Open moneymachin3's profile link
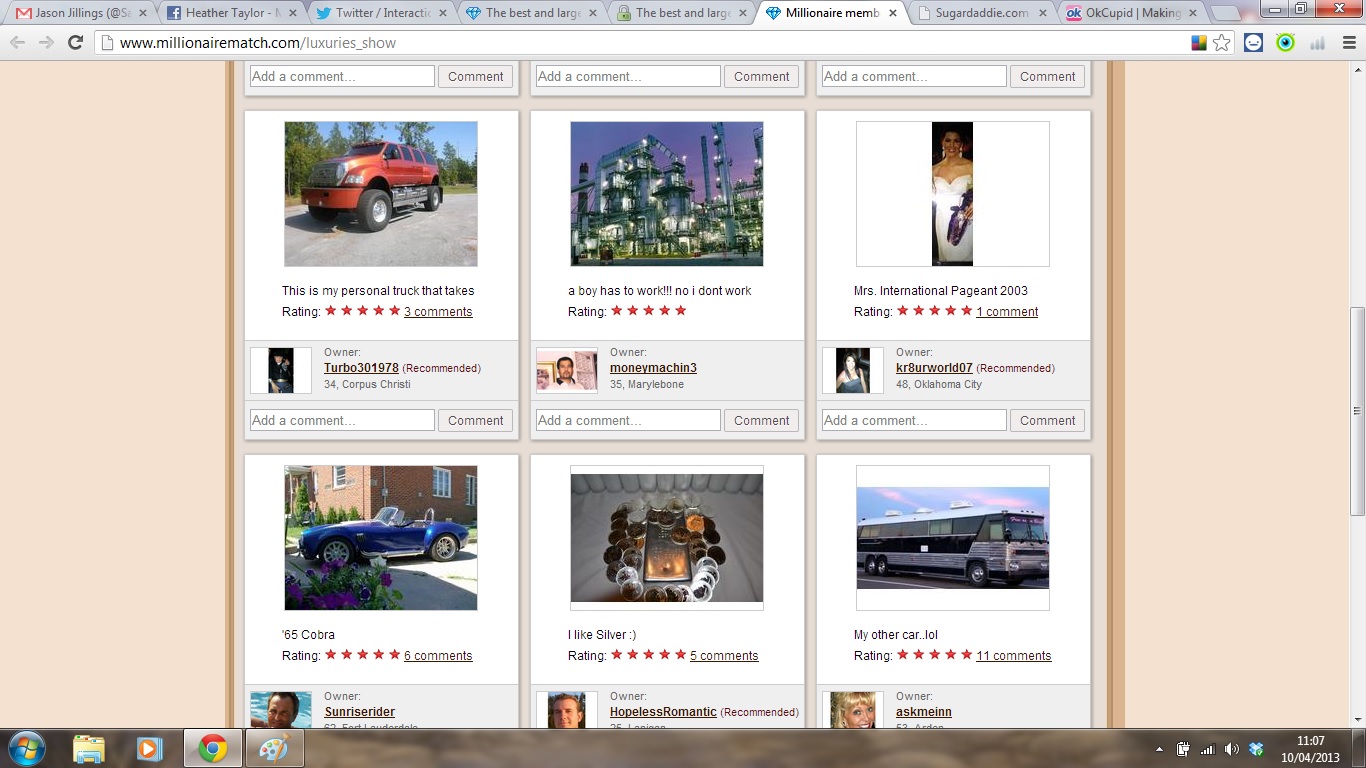The image size is (1366, 768). tap(653, 368)
